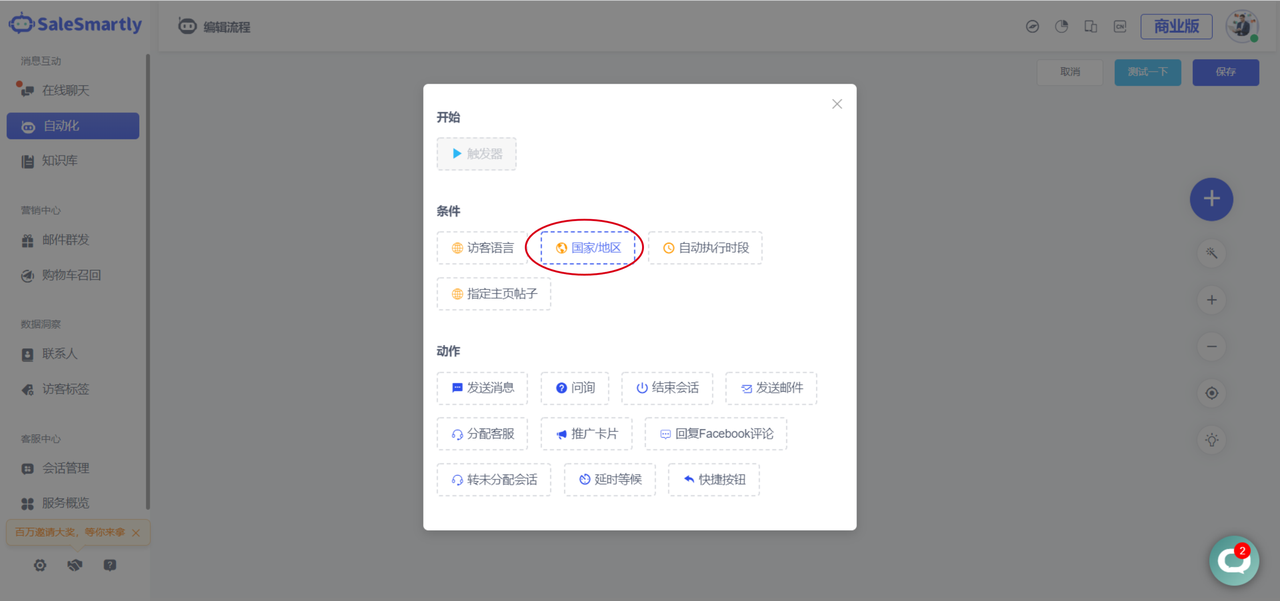Click the blue plus add-node button
This screenshot has width=1280, height=601.
(x=1211, y=199)
